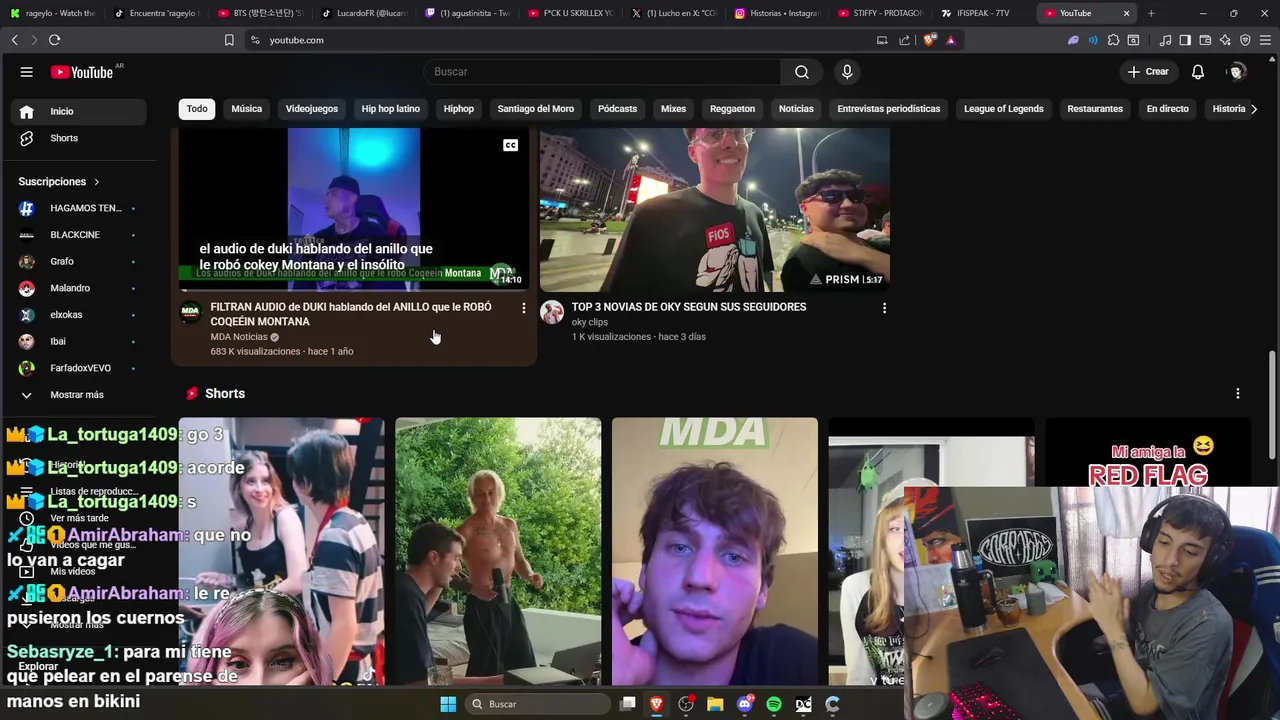
Task: Open the Brave main menu icon
Action: (1265, 40)
